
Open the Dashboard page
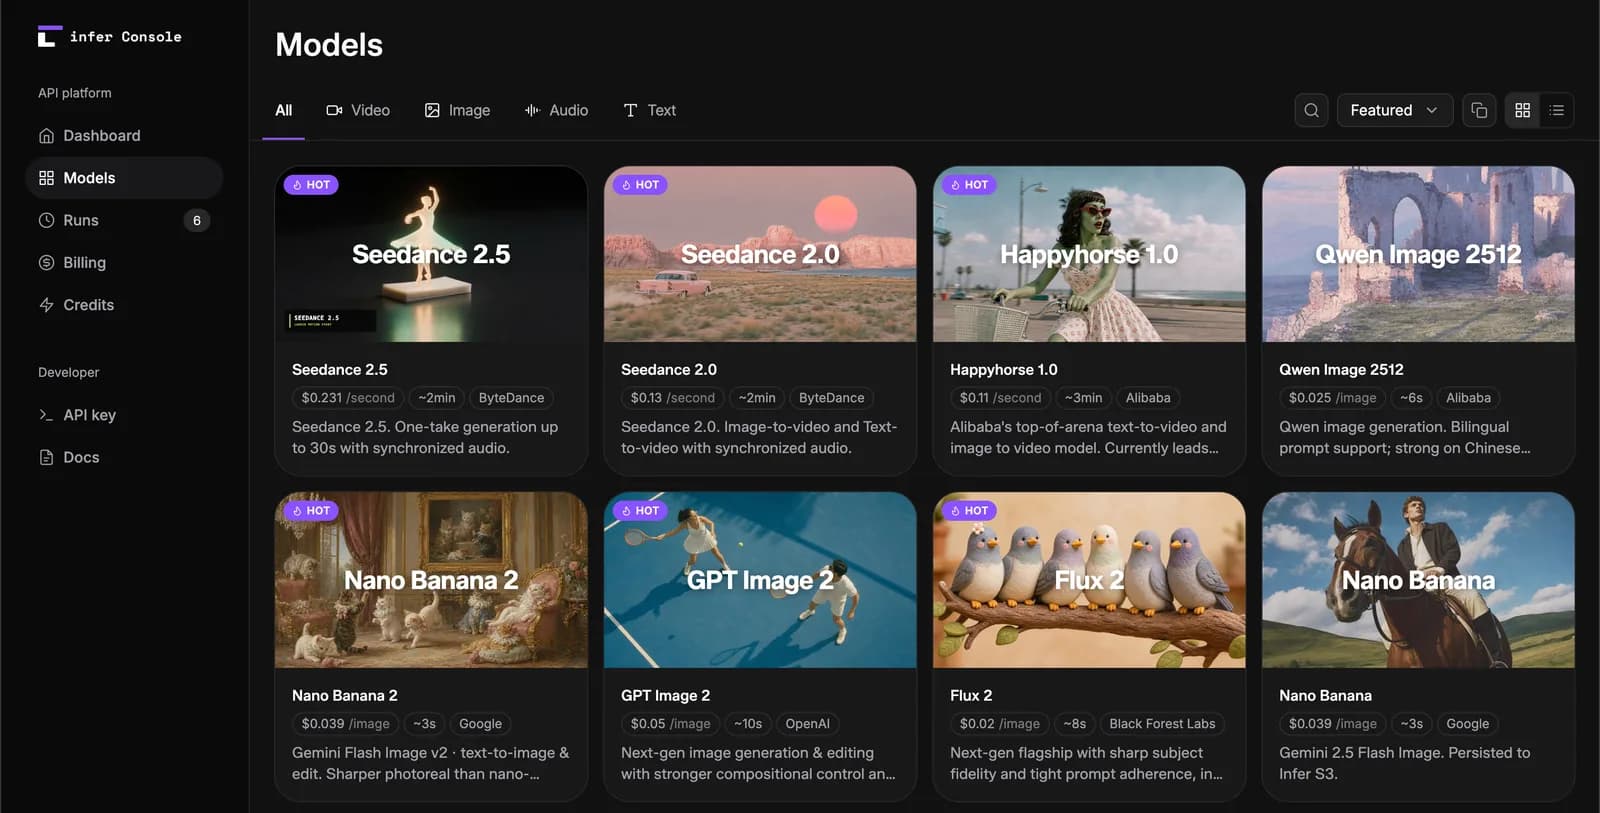point(124,135)
